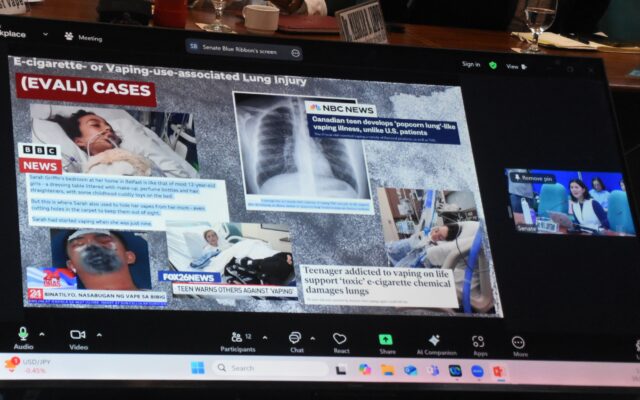The height and width of the screenshot is (400, 640).
Task: Click the green Share screen button
Action: pos(386,344)
